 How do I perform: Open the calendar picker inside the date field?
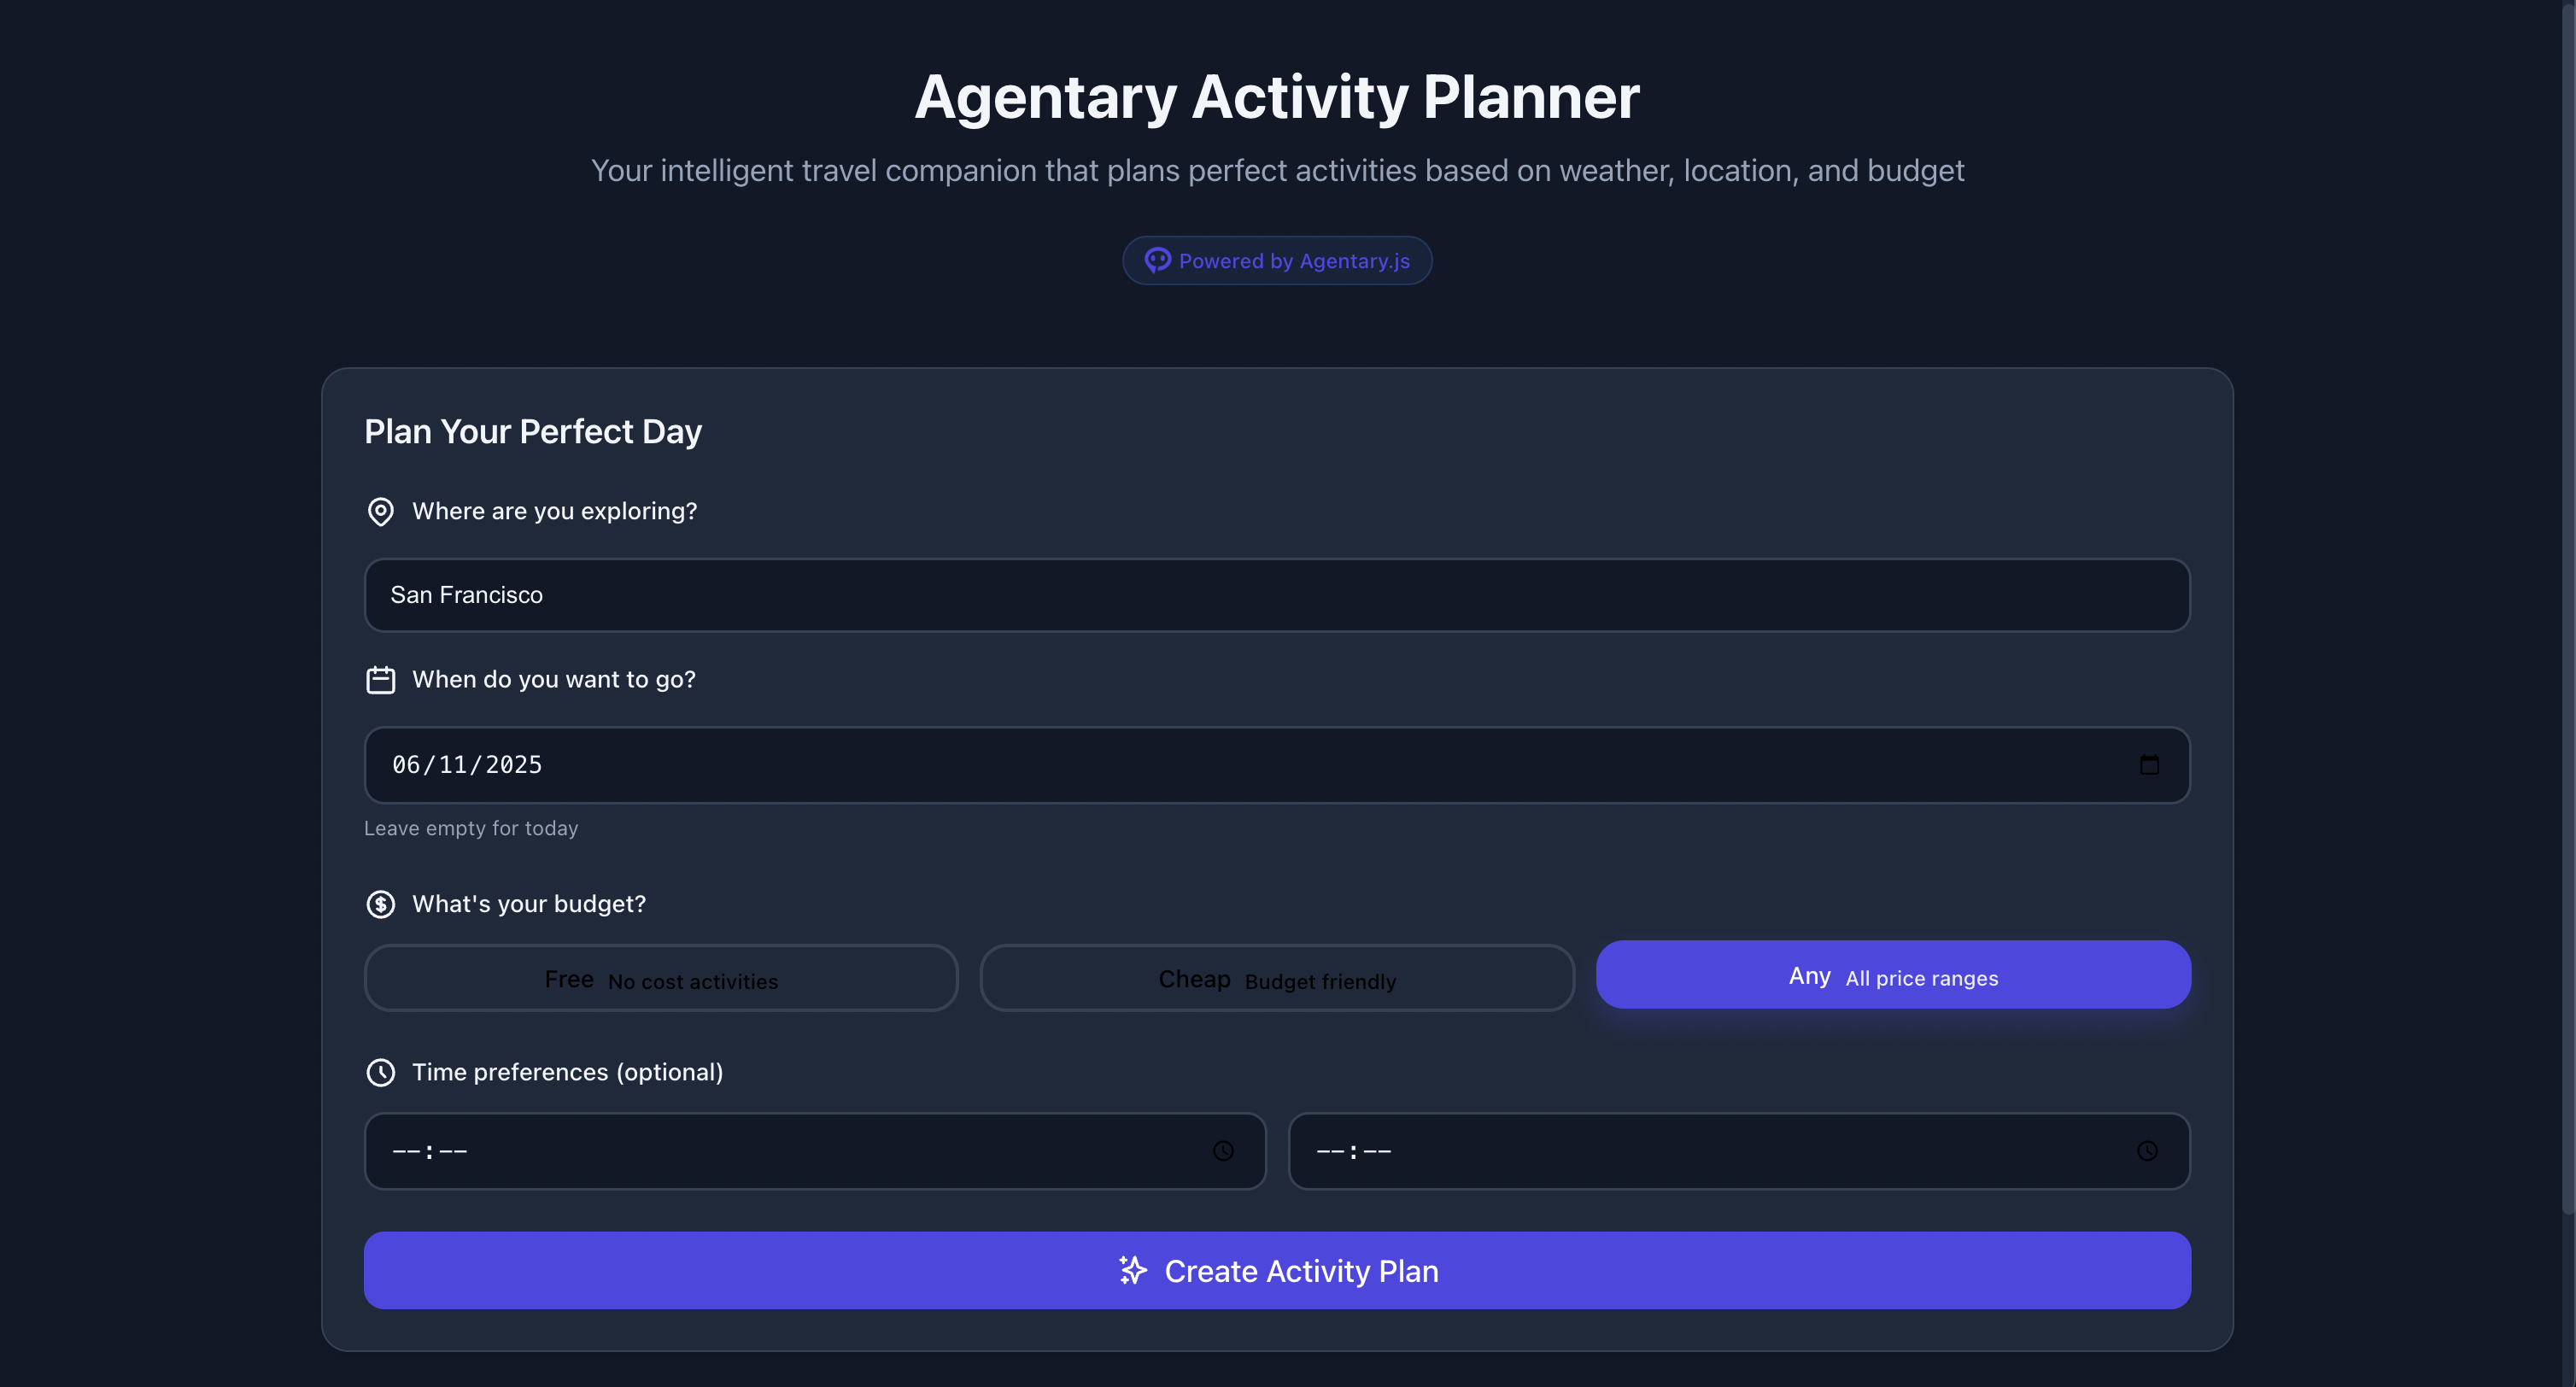point(2150,764)
